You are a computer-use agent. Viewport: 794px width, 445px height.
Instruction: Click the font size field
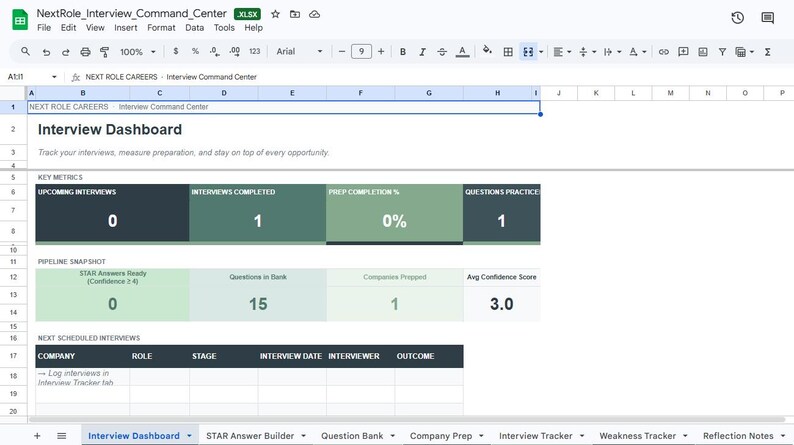point(361,51)
